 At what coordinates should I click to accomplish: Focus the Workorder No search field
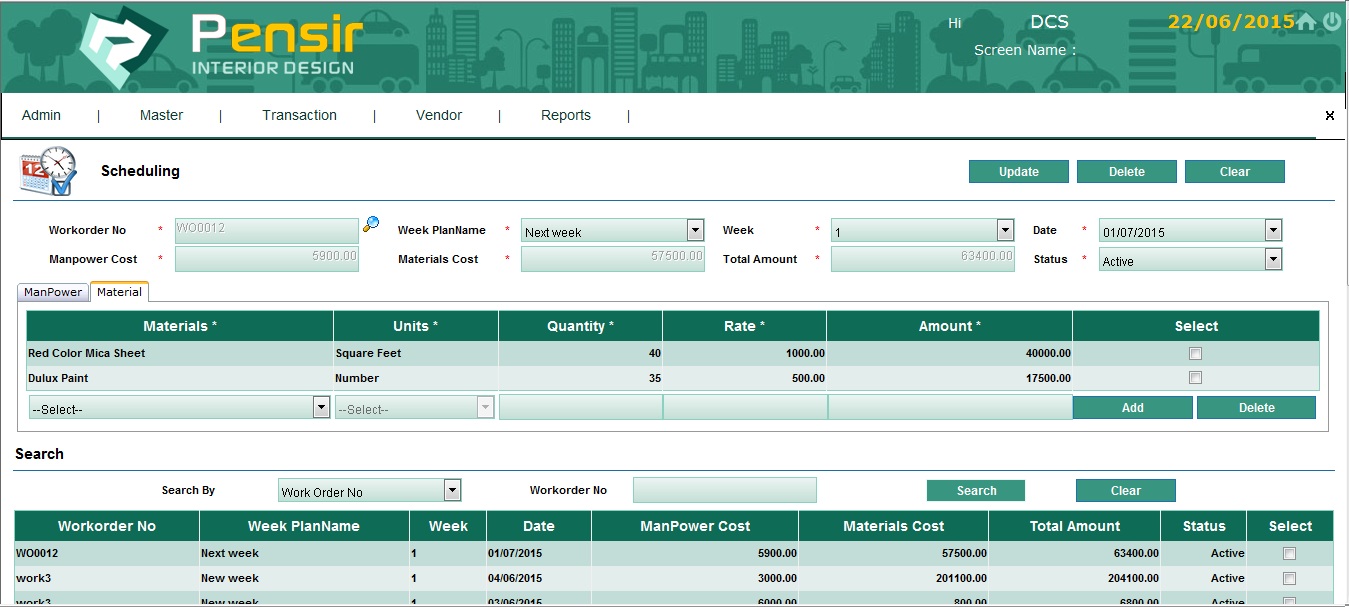click(724, 490)
